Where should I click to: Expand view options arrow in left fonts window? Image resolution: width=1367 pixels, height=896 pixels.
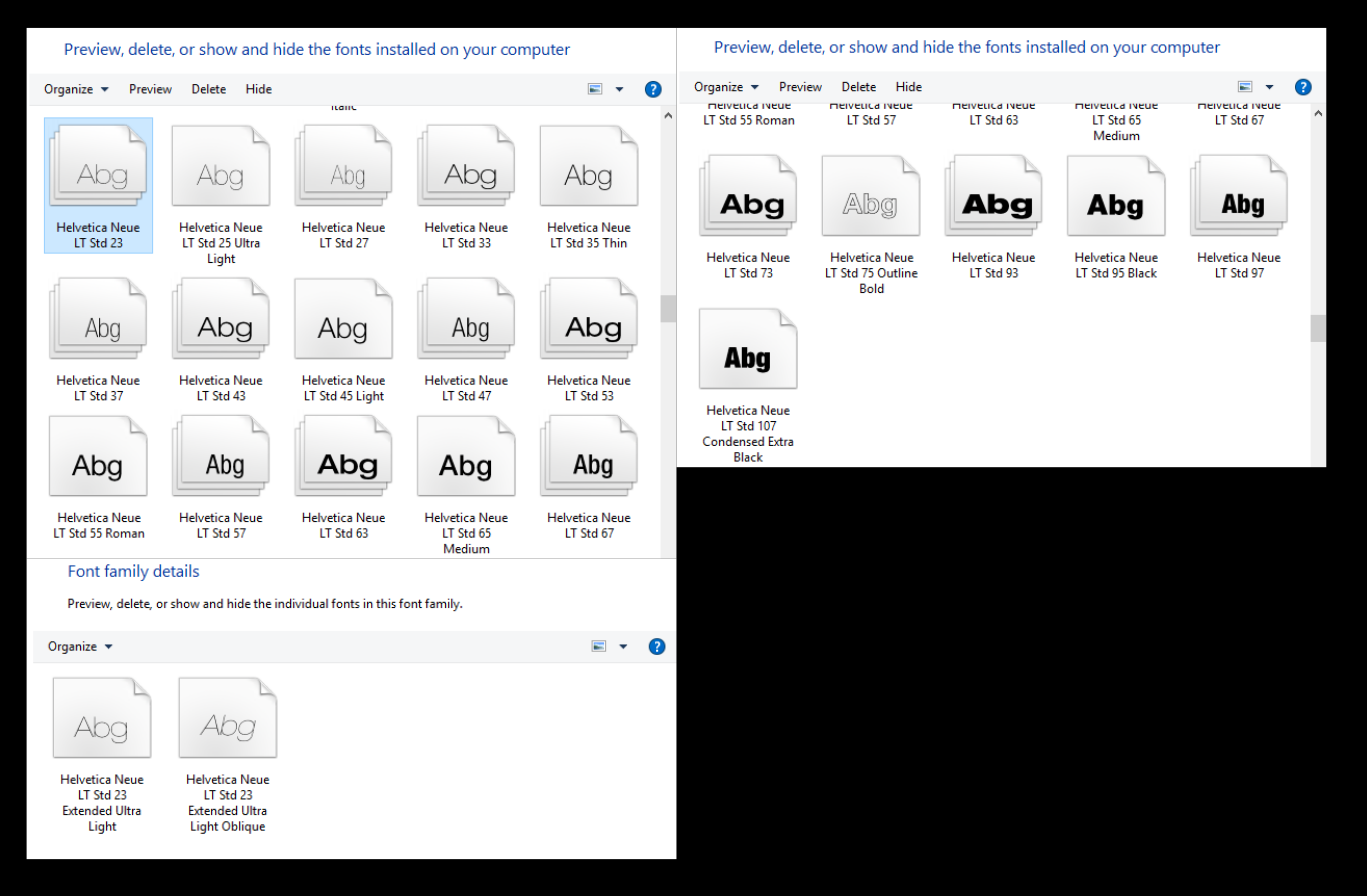[x=619, y=89]
